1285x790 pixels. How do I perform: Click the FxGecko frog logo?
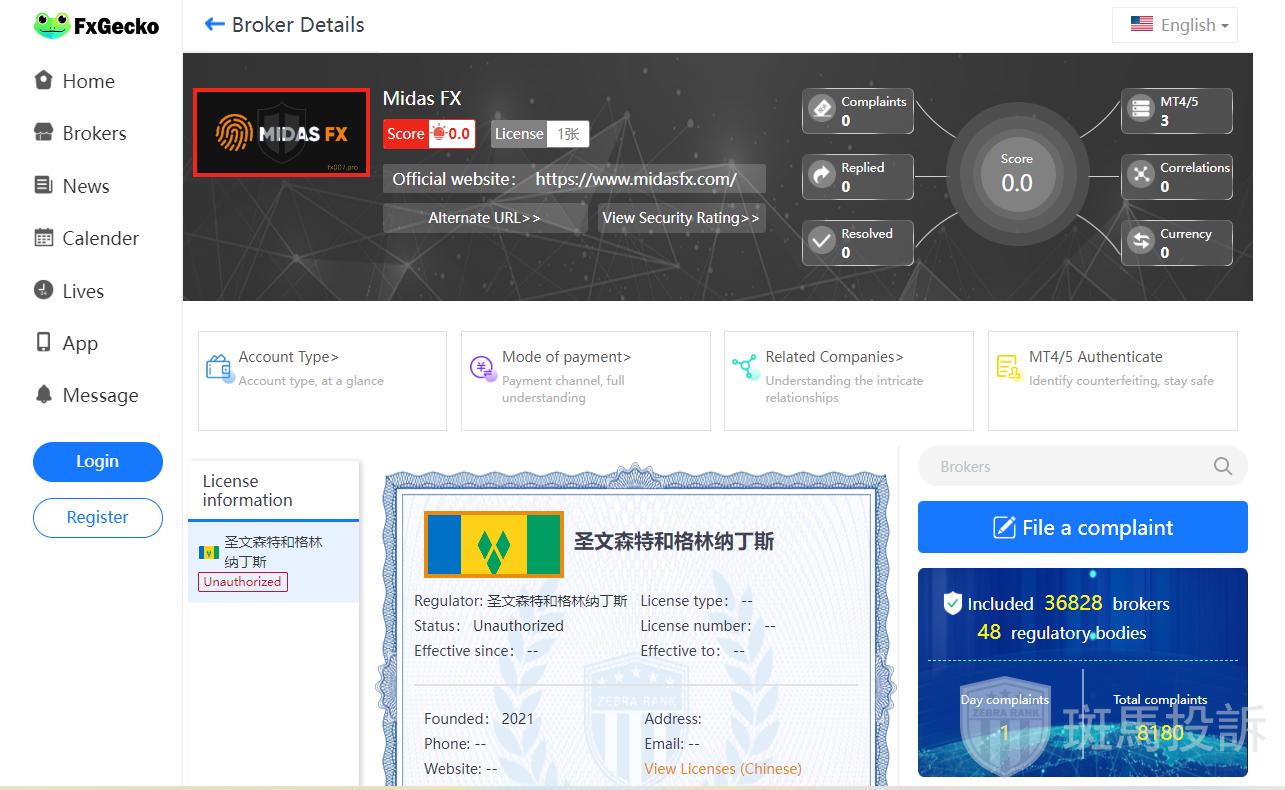(51, 26)
